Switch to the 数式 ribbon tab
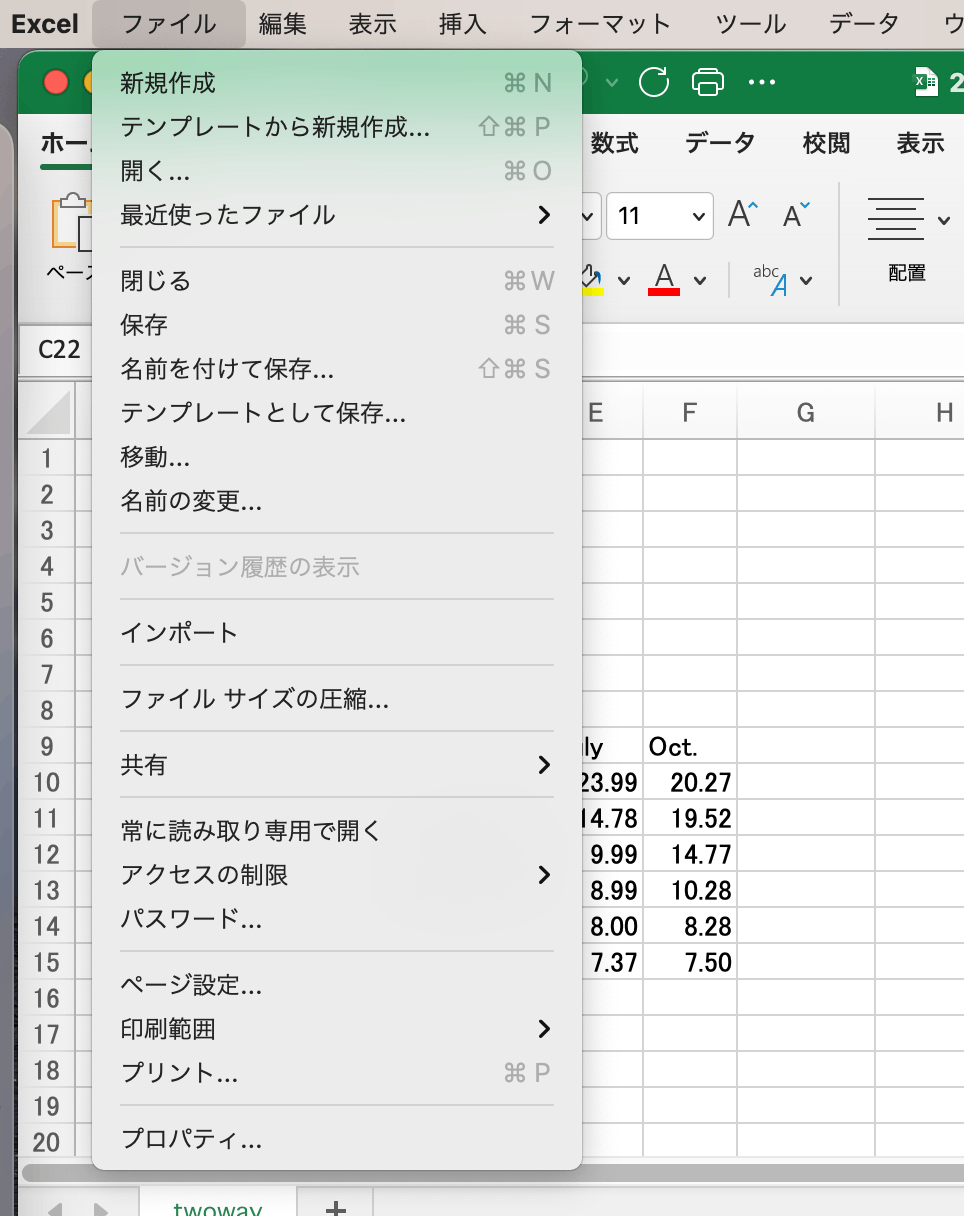This screenshot has height=1216, width=964. pyautogui.click(x=614, y=144)
